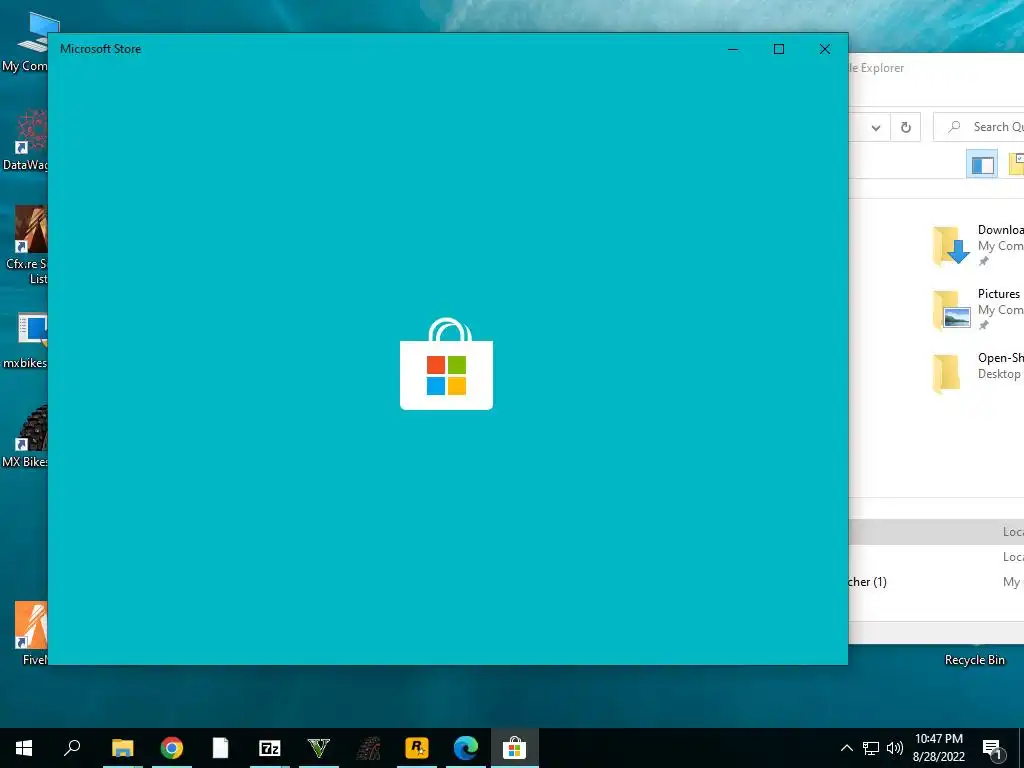Open the notification action center
This screenshot has width=1024, height=768.
[992, 749]
